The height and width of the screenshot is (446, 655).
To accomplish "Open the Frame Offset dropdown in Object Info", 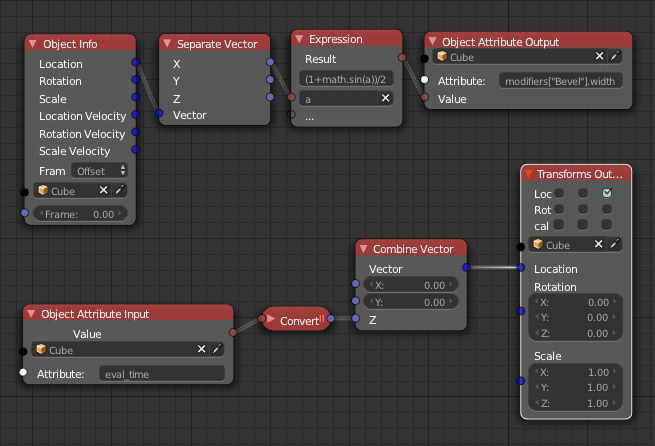I will click(99, 170).
